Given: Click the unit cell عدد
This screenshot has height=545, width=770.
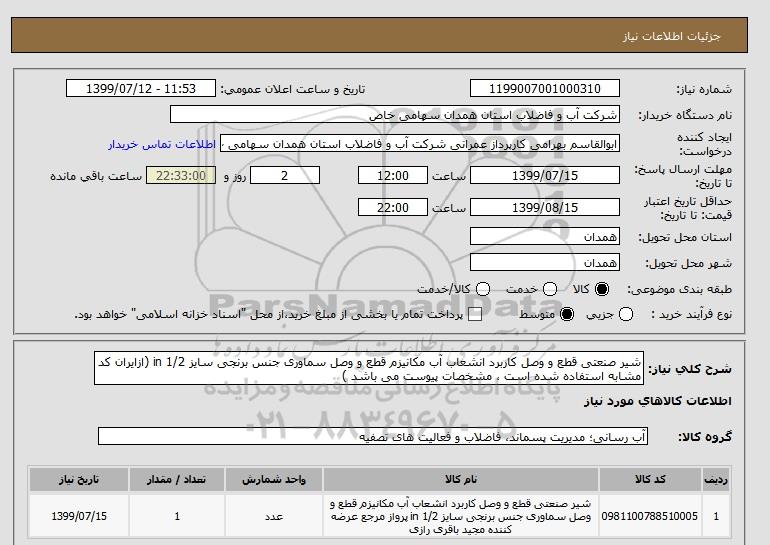Looking at the screenshot, I should pos(274,516).
